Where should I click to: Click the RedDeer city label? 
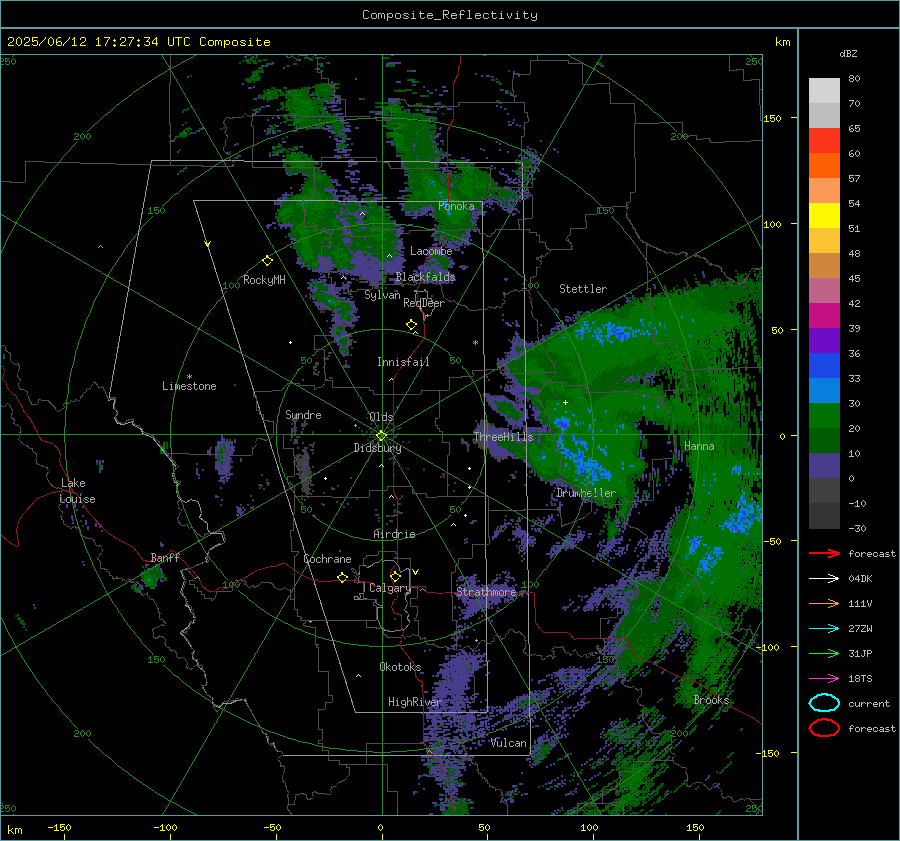pos(424,303)
